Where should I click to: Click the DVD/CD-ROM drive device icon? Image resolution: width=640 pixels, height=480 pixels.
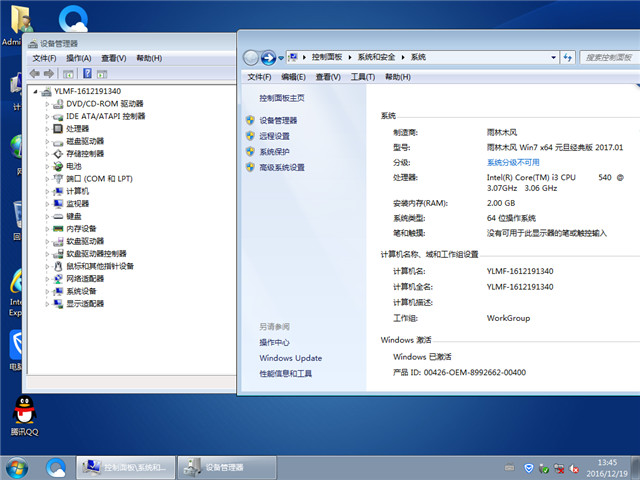click(x=58, y=104)
